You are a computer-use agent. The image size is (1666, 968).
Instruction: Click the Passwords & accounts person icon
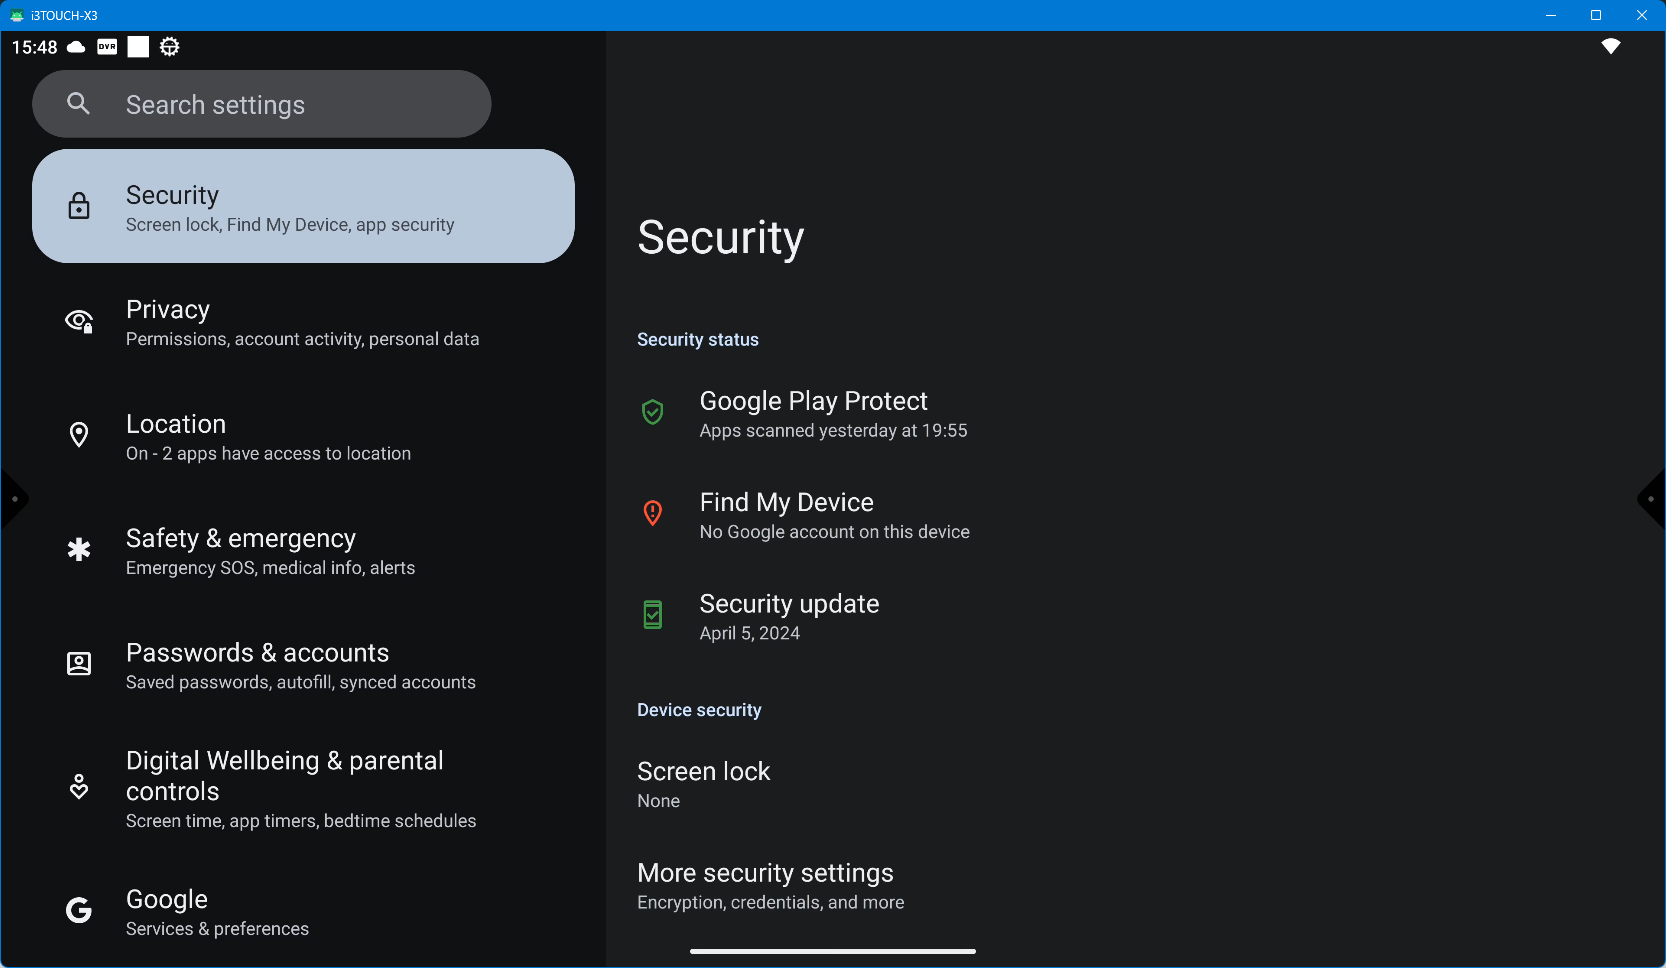click(x=79, y=664)
